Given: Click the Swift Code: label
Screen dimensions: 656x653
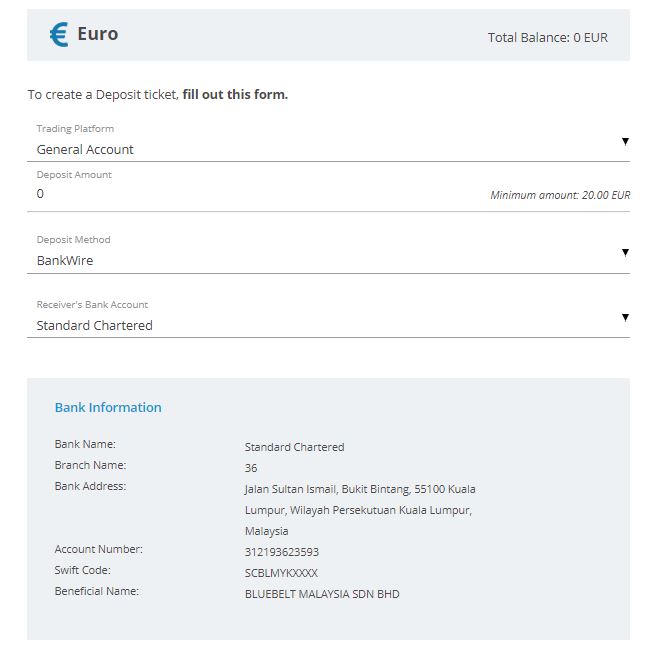Looking at the screenshot, I should coord(82,570).
